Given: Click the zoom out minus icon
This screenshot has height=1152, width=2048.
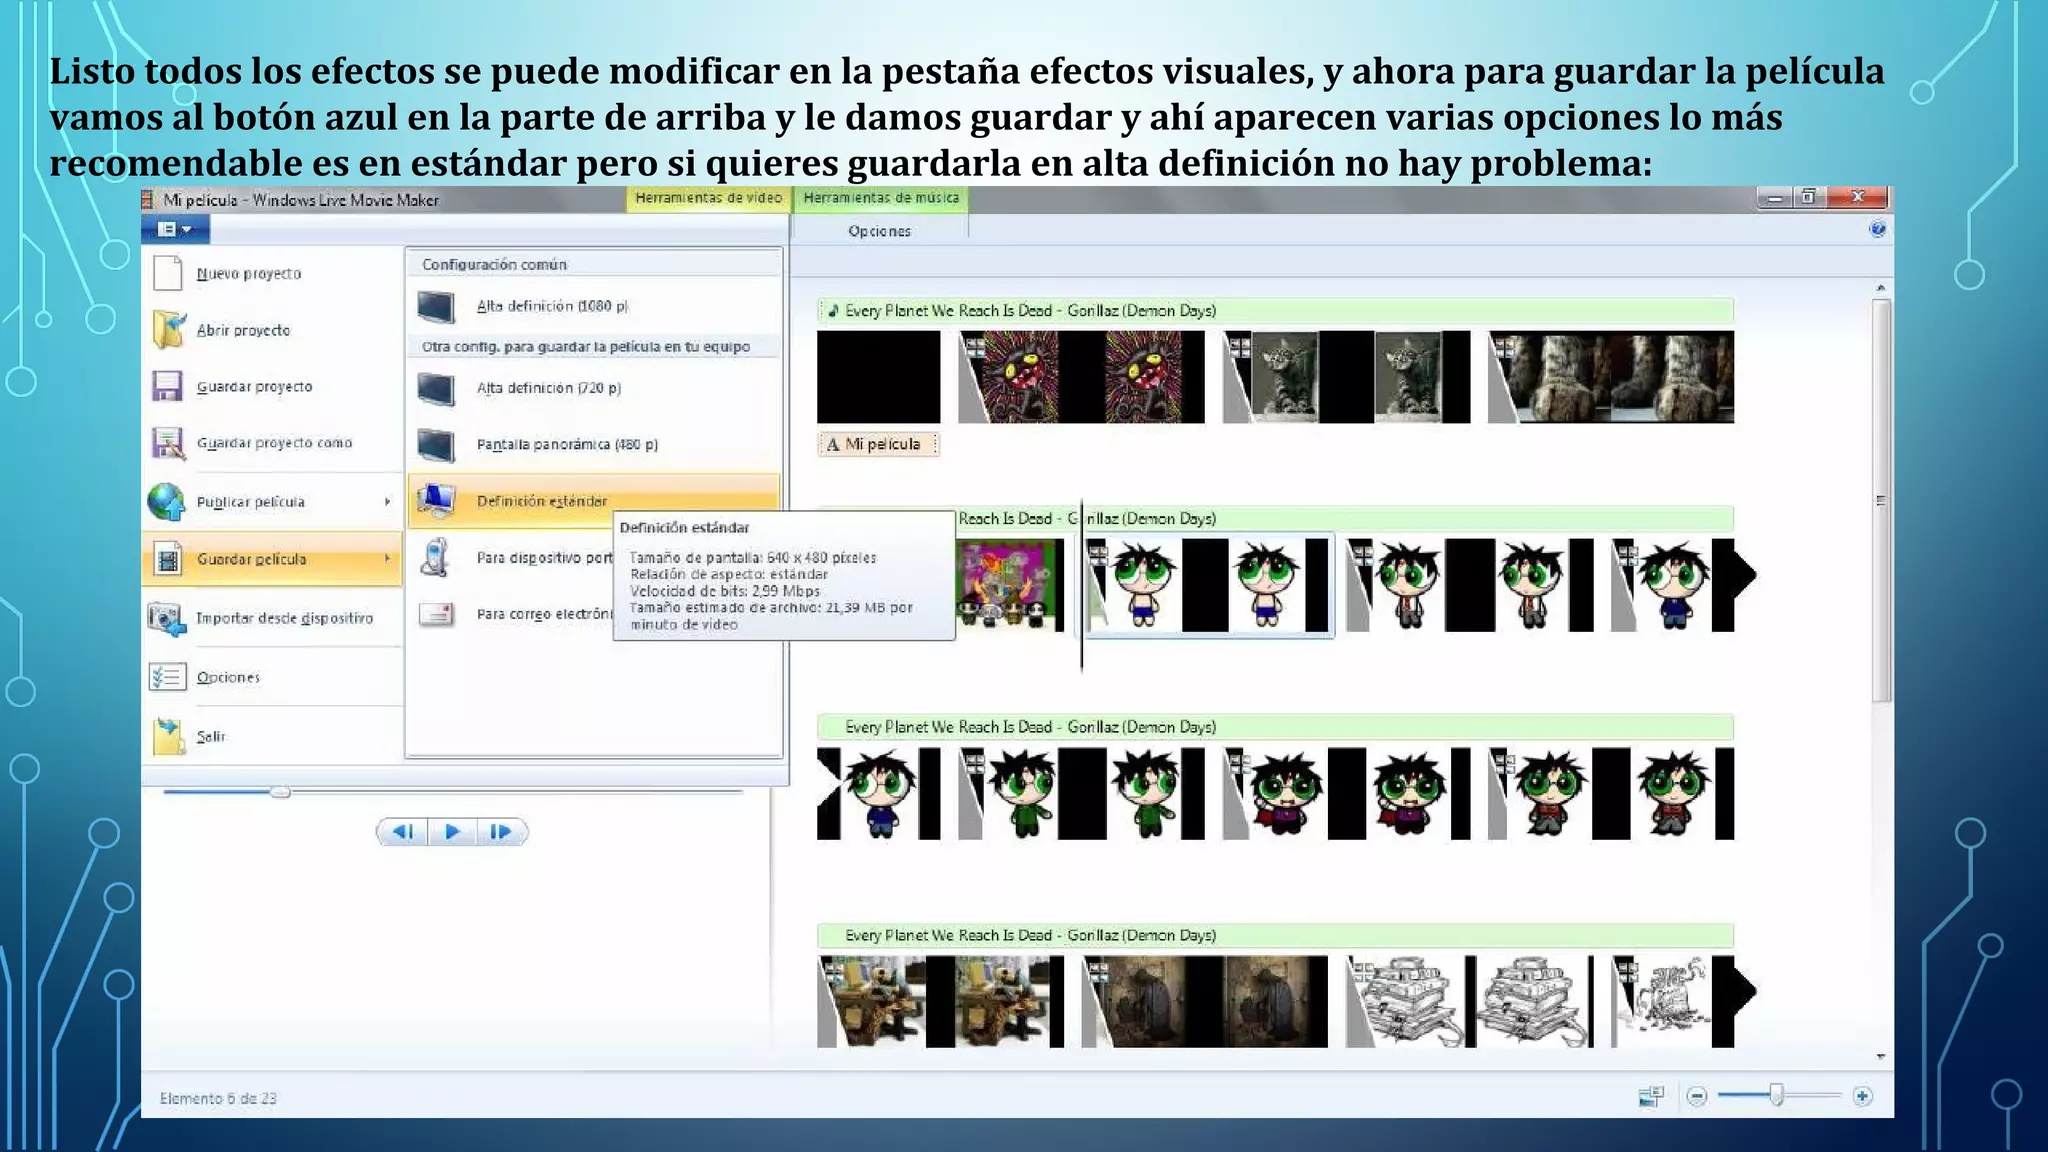Looking at the screenshot, I should pos(1696,1096).
